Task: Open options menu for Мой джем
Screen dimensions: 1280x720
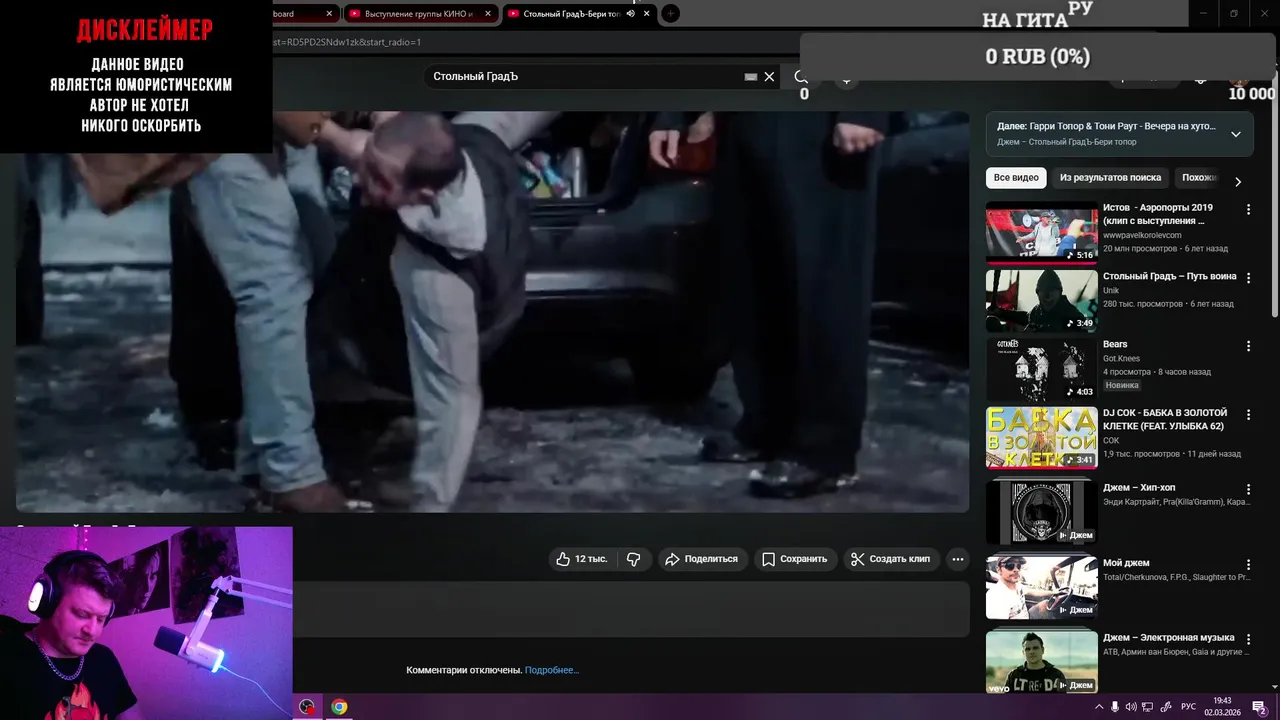Action: pyautogui.click(x=1248, y=564)
